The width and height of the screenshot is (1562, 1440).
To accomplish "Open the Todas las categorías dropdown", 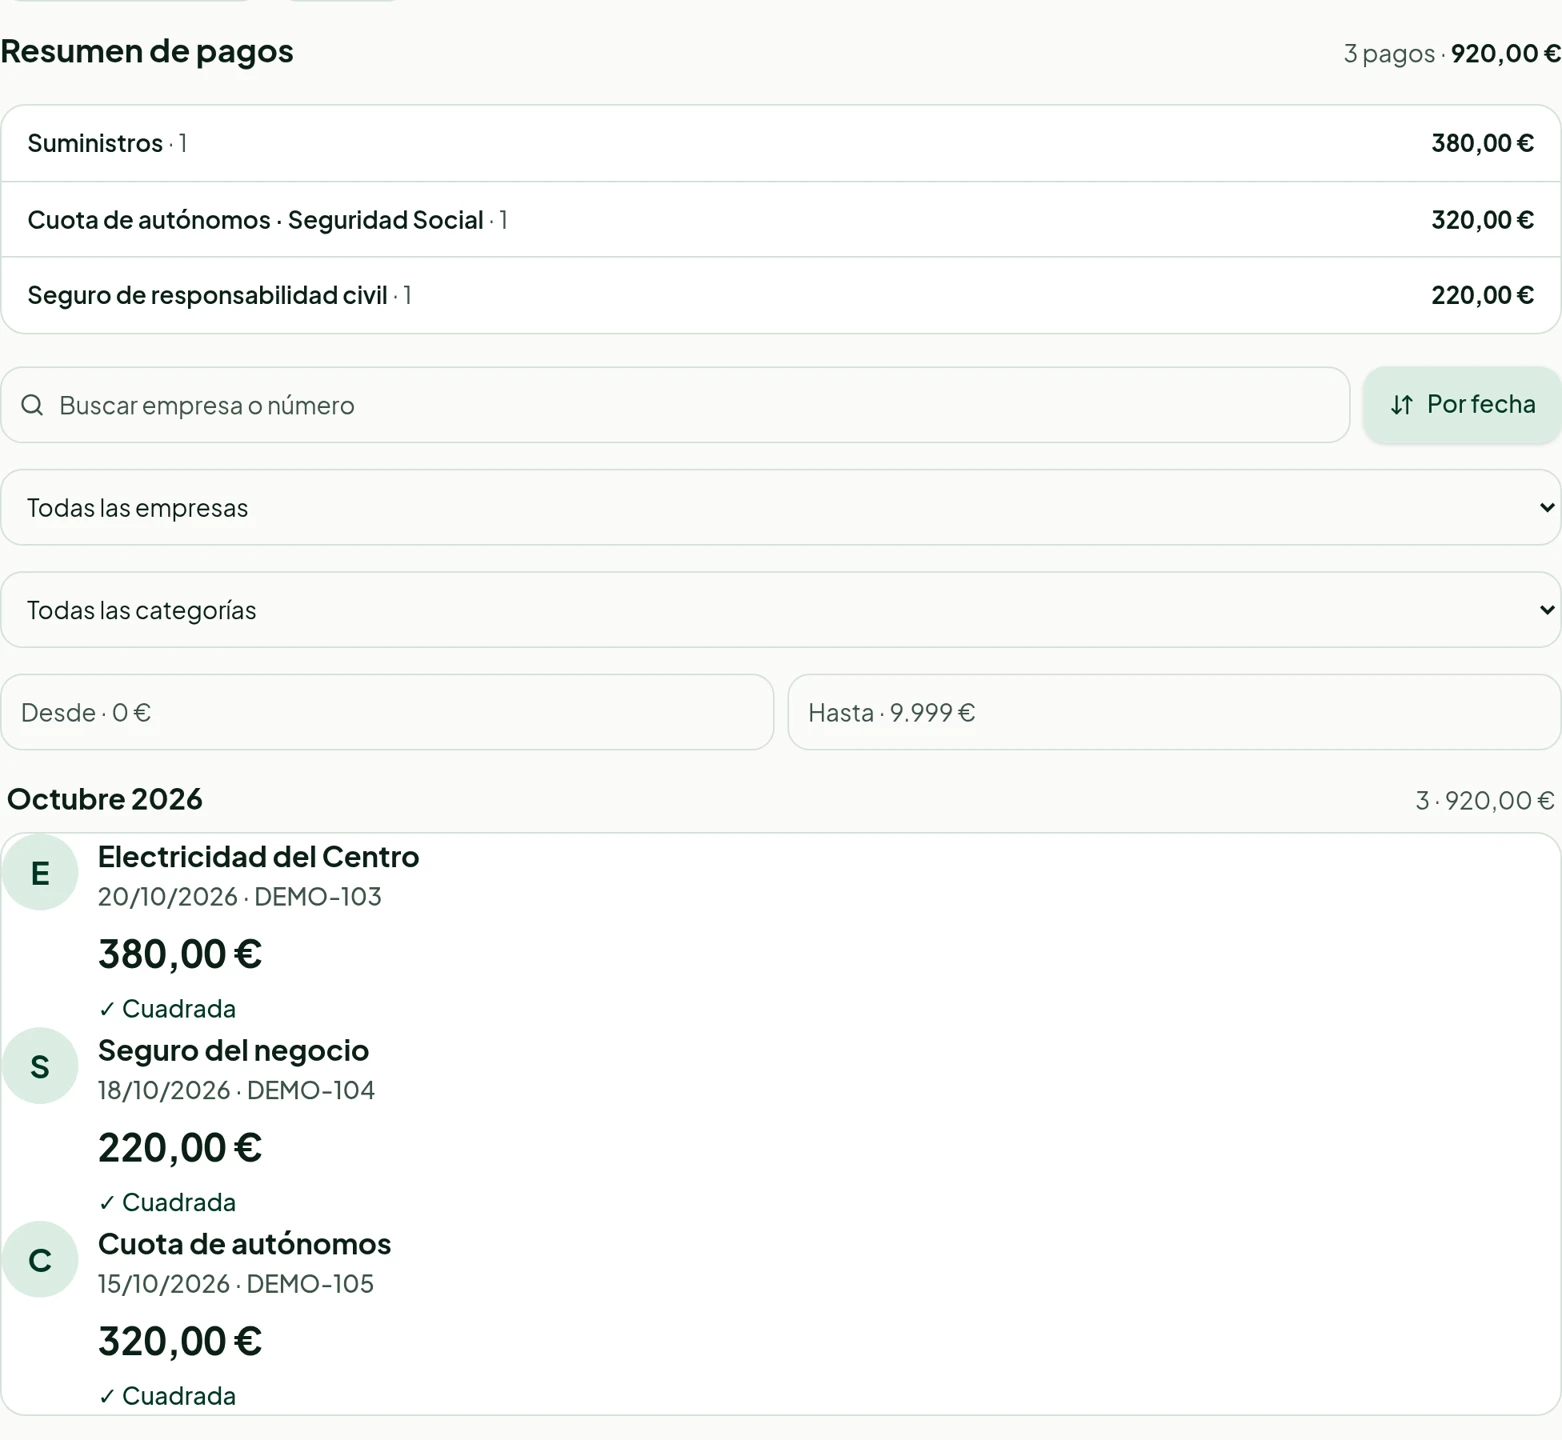I will 781,610.
